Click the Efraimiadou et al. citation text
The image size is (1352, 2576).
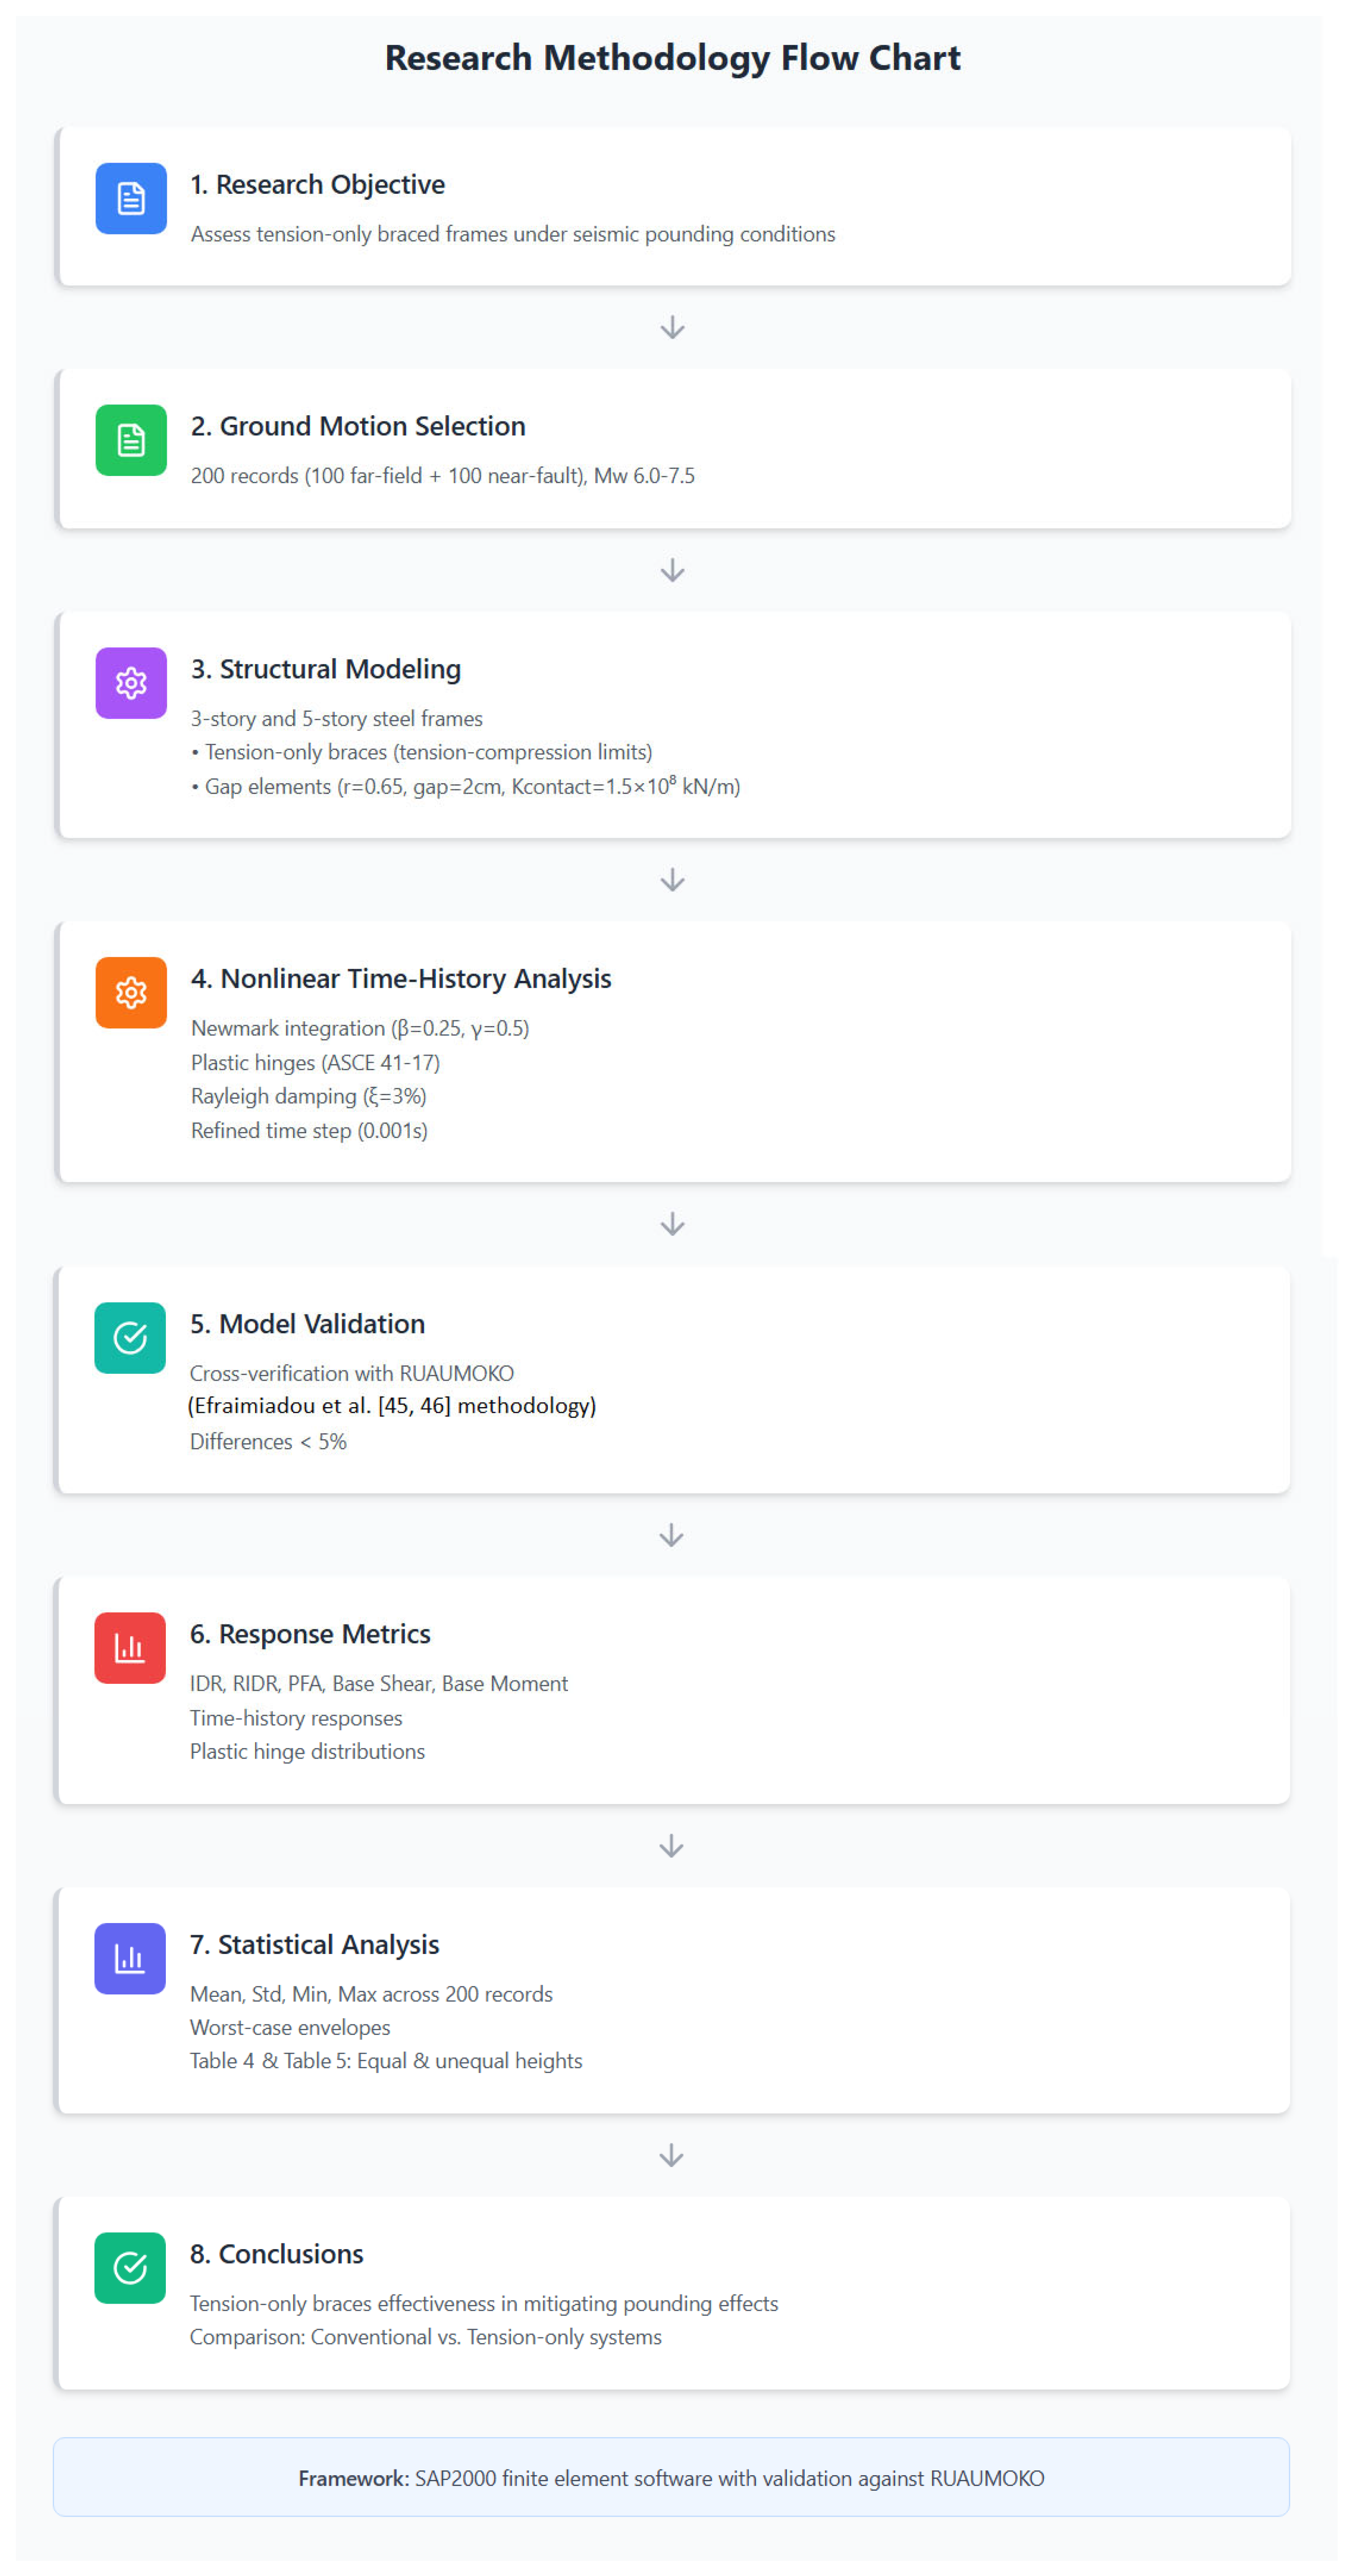point(392,1406)
